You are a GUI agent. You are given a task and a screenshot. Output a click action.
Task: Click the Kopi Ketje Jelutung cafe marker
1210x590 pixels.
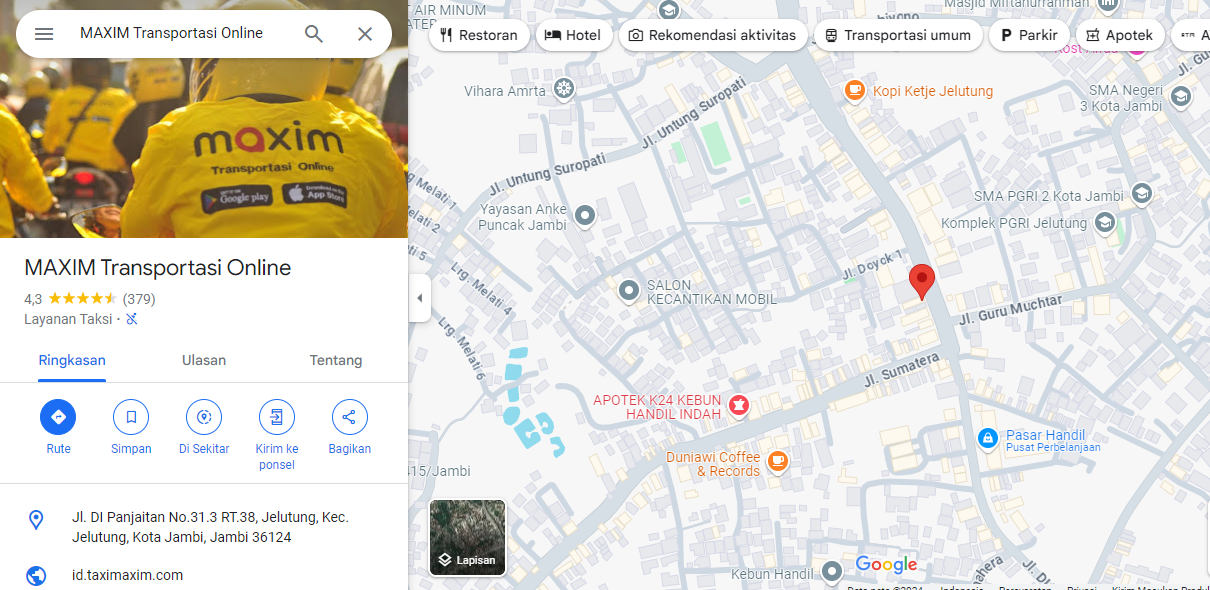point(854,91)
